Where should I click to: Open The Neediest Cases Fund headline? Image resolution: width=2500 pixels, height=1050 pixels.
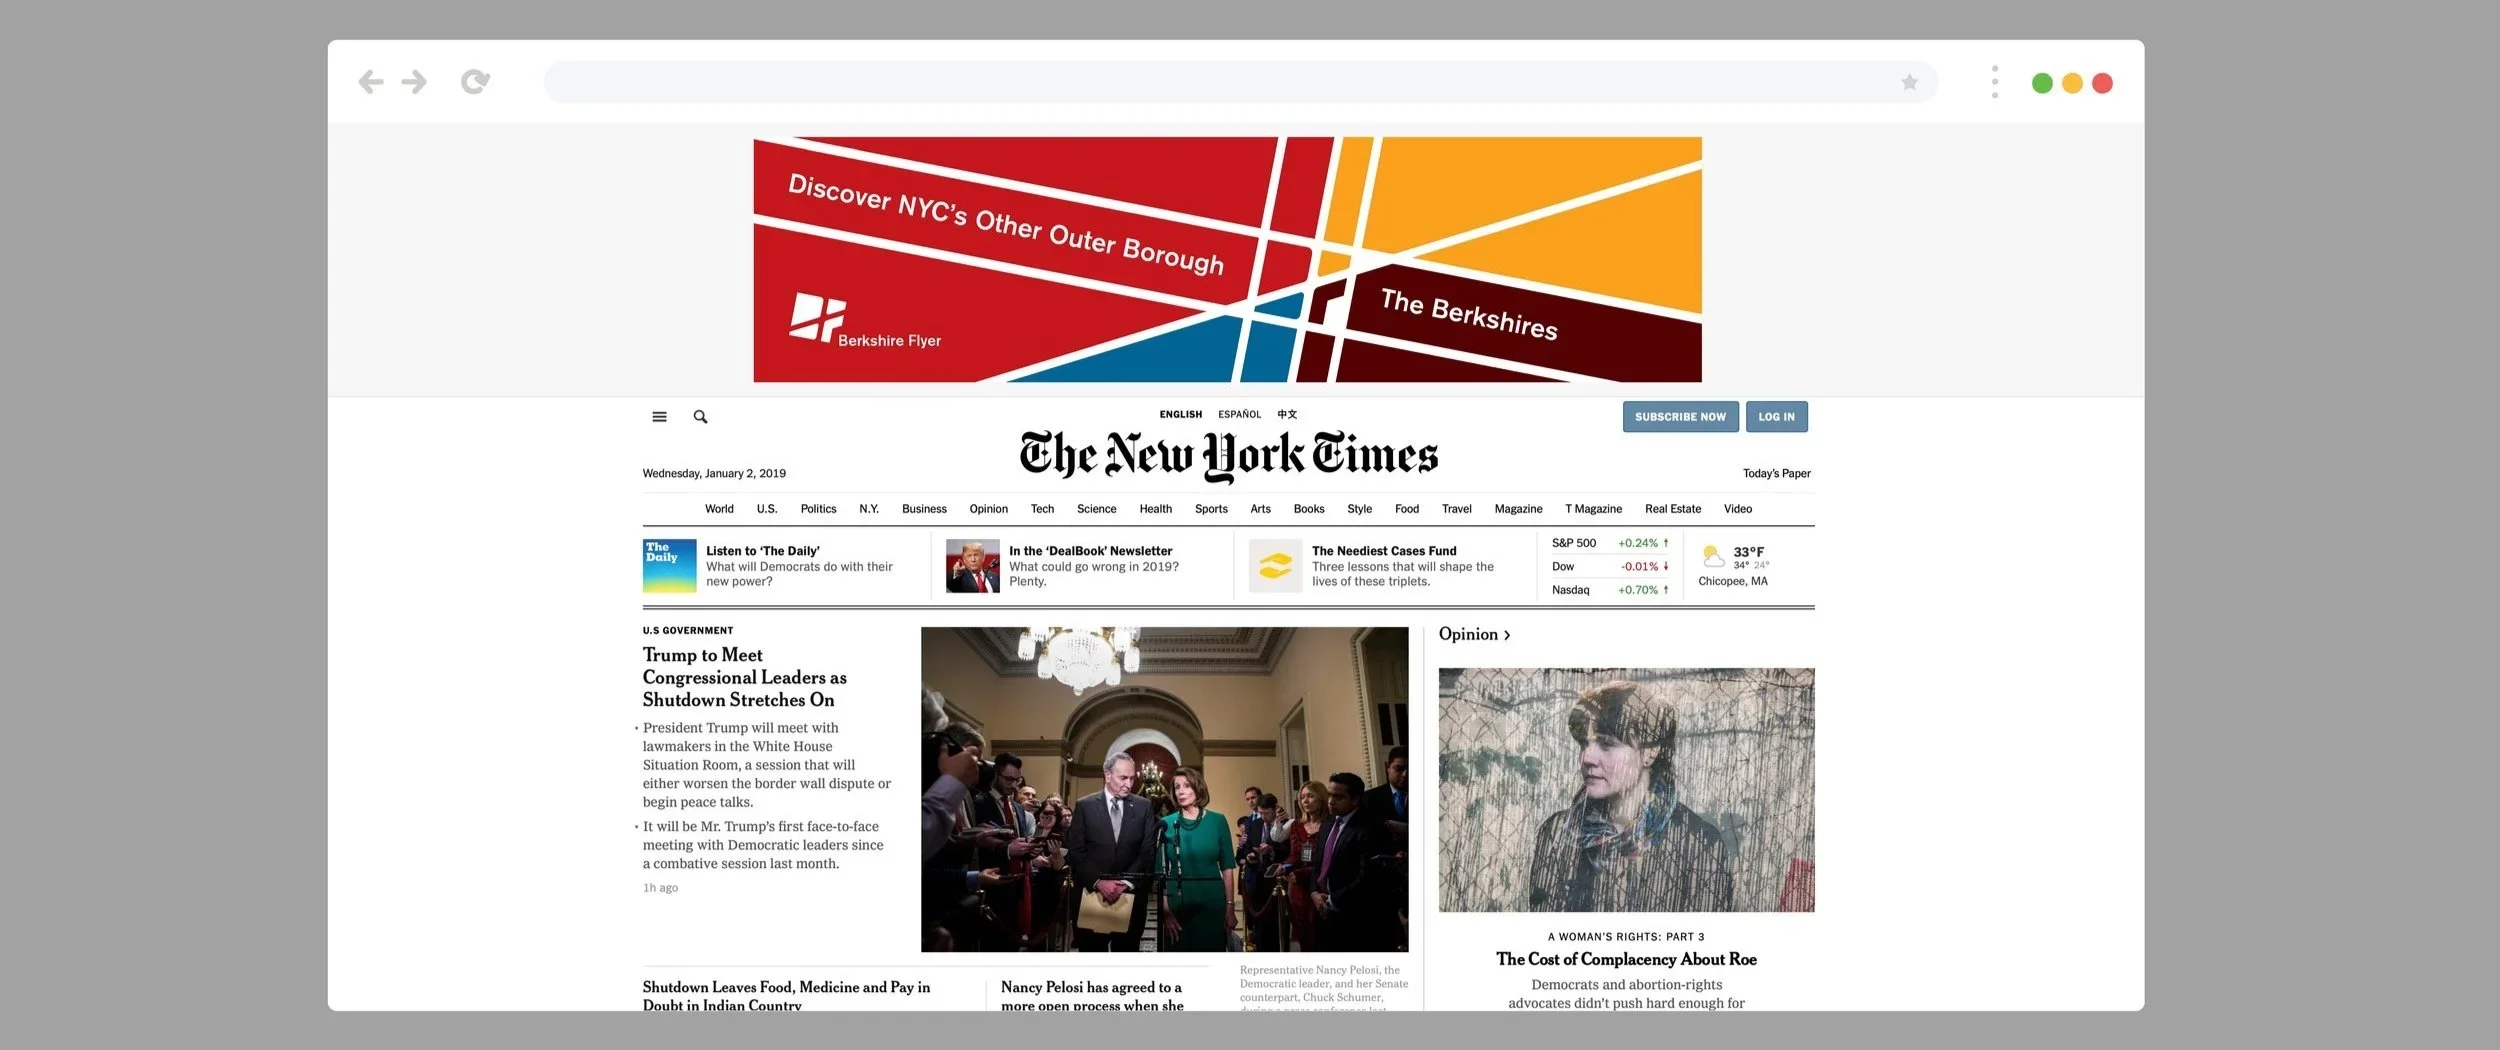point(1384,551)
